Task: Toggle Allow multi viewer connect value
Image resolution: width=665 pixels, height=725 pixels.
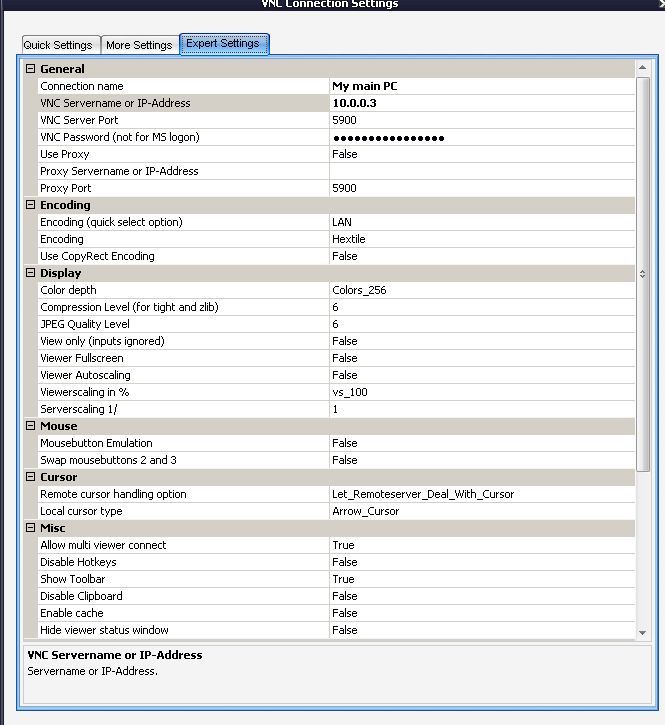Action: [x=482, y=545]
